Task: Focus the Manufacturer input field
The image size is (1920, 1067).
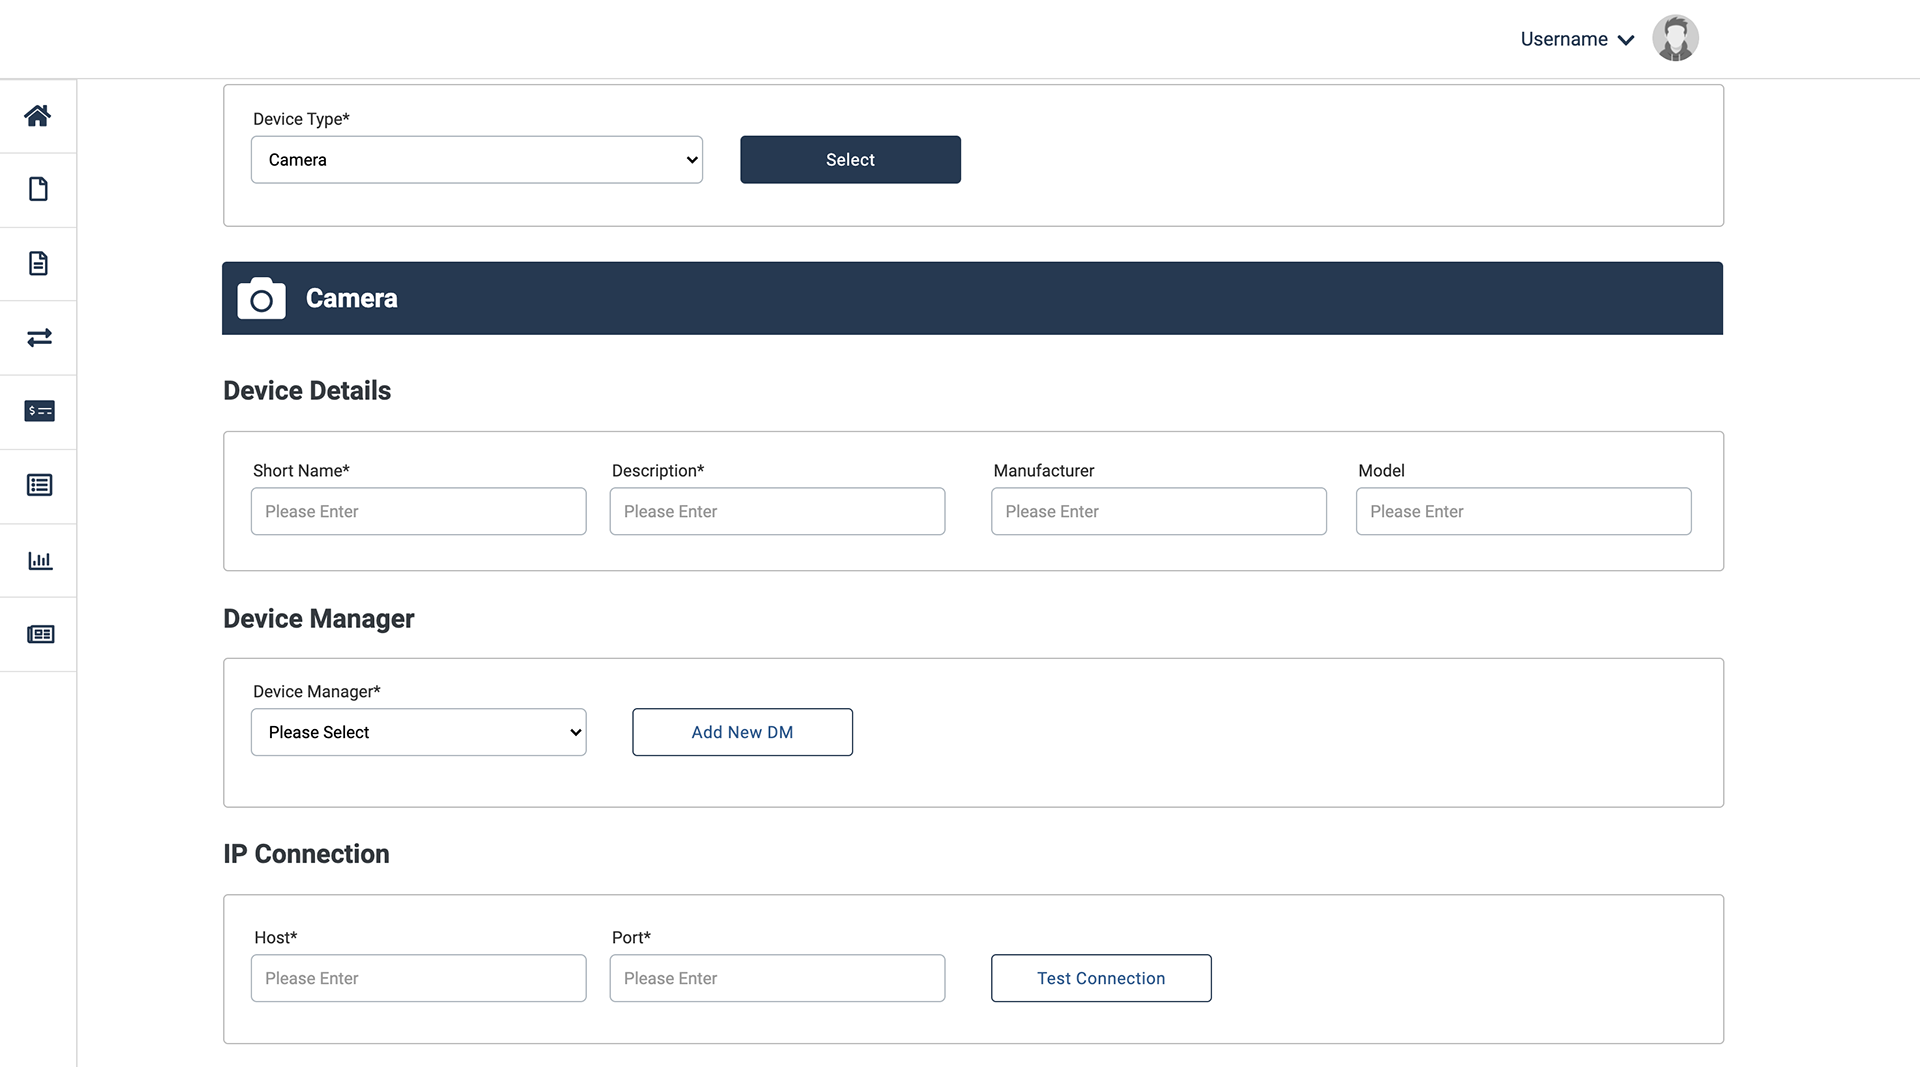Action: point(1159,511)
